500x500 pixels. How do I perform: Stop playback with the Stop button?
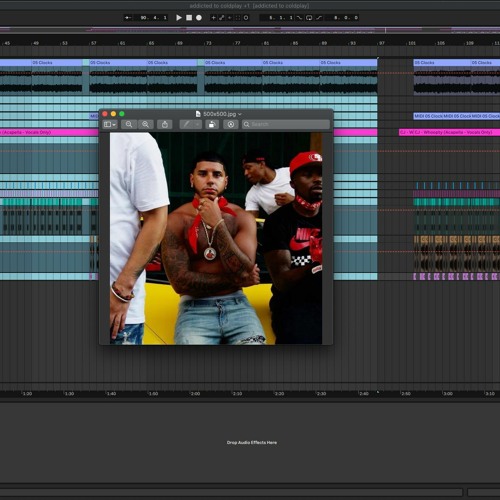click(189, 18)
